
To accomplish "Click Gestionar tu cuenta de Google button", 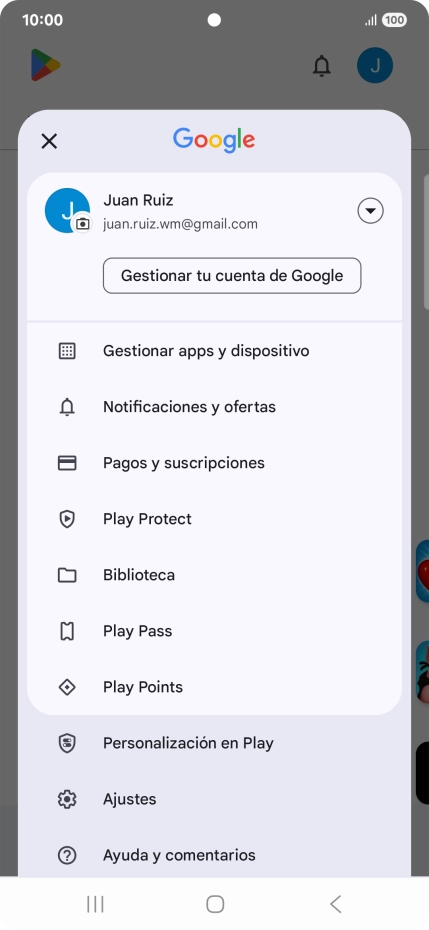I will [232, 276].
